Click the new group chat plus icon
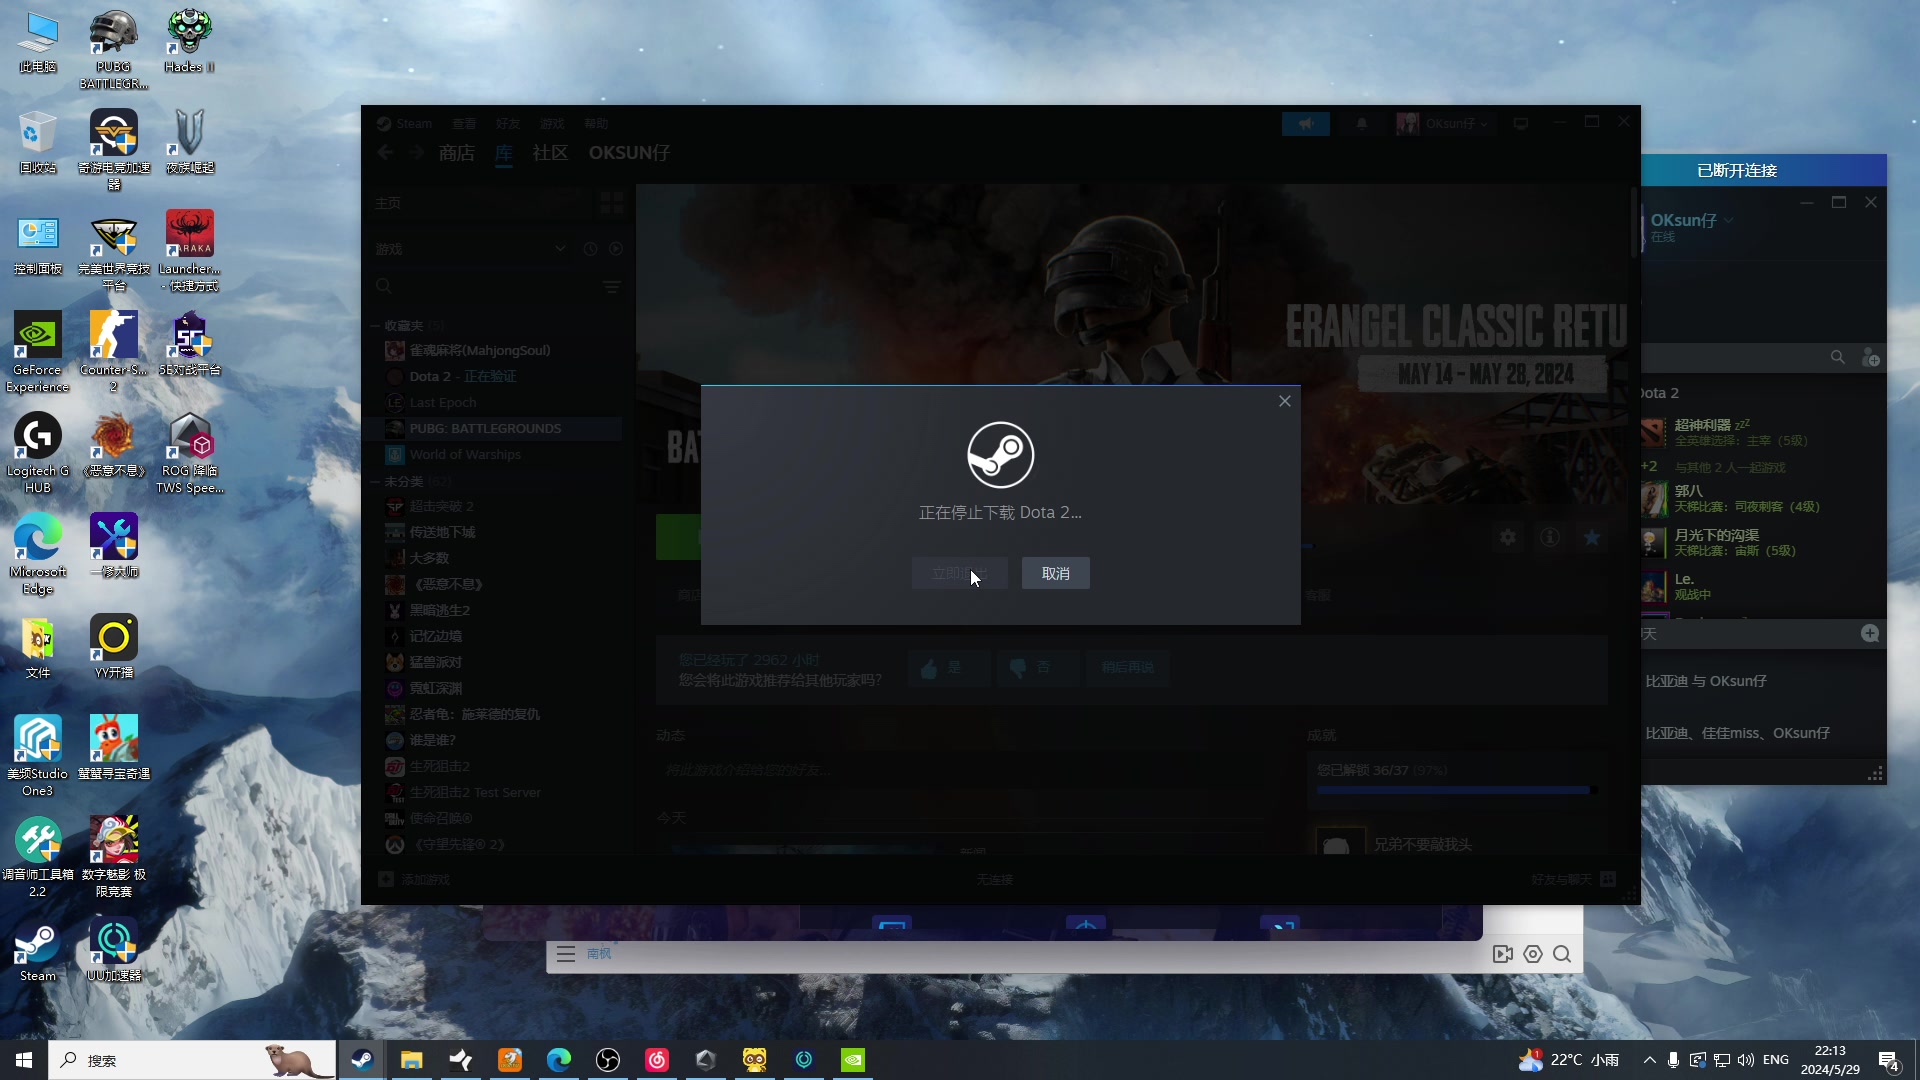 pyautogui.click(x=1870, y=634)
